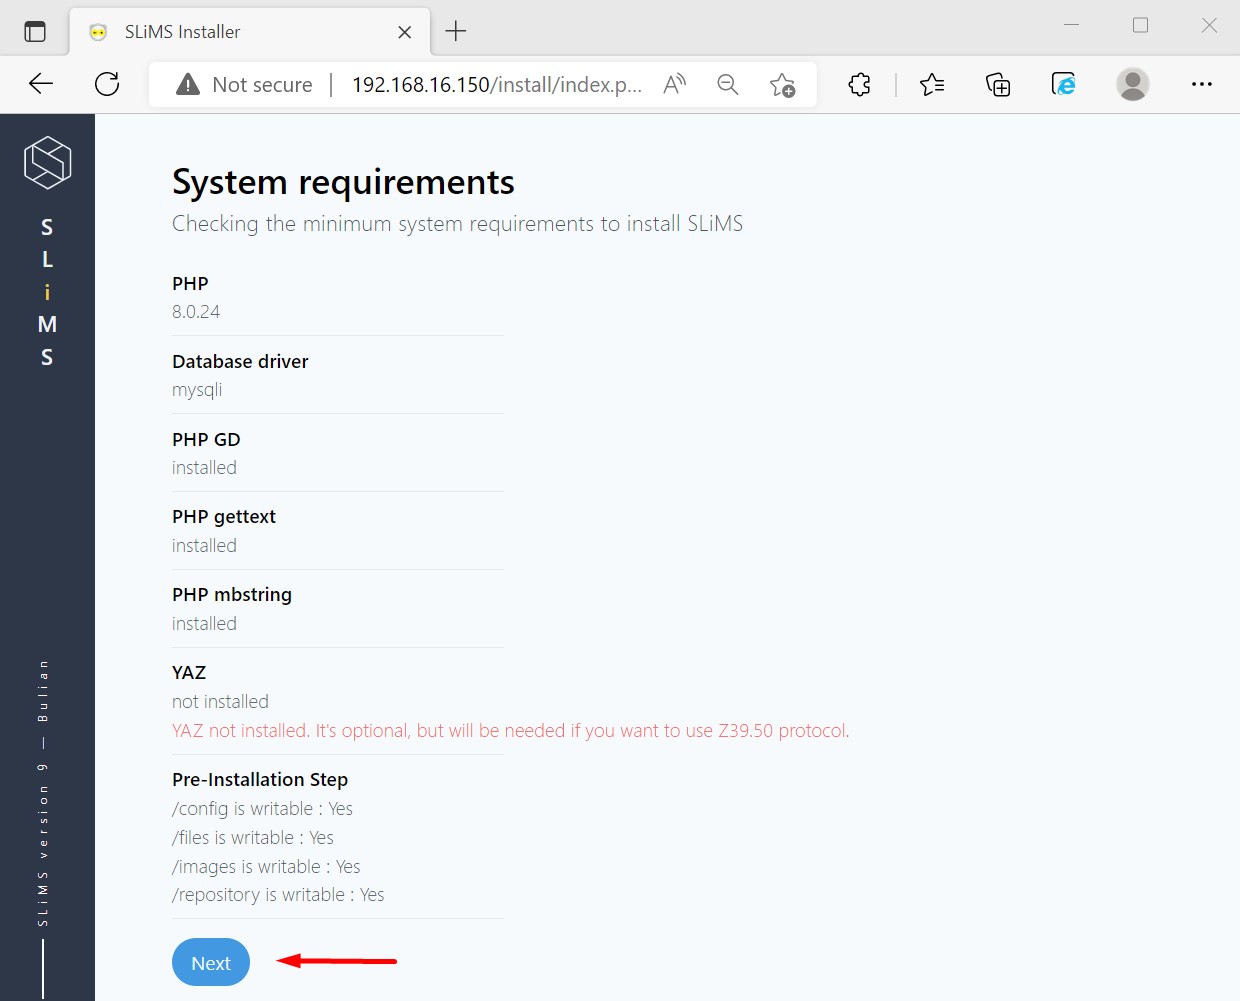Refresh the installer page
This screenshot has height=1001, width=1240.
[x=107, y=84]
